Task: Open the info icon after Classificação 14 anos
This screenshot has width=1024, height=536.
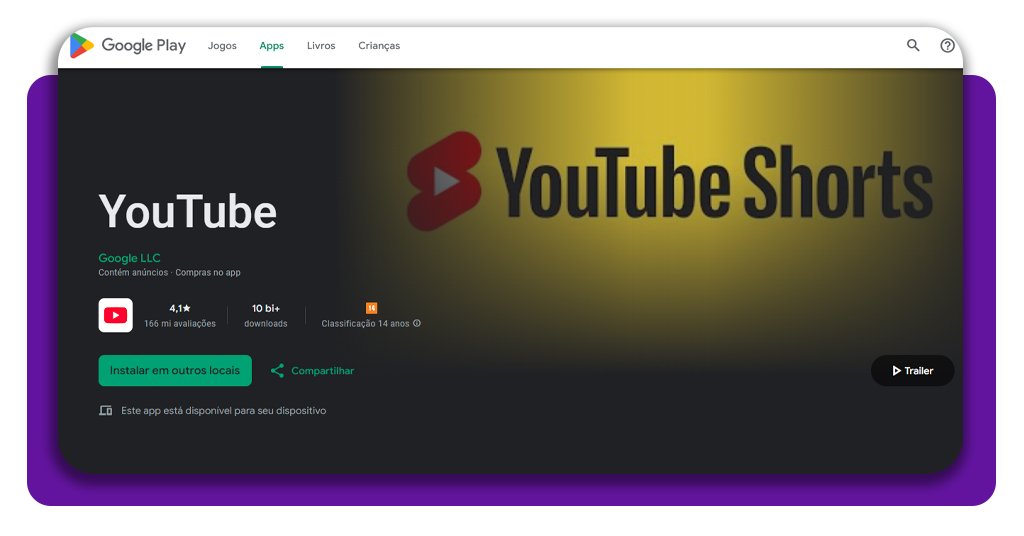Action: pos(417,324)
